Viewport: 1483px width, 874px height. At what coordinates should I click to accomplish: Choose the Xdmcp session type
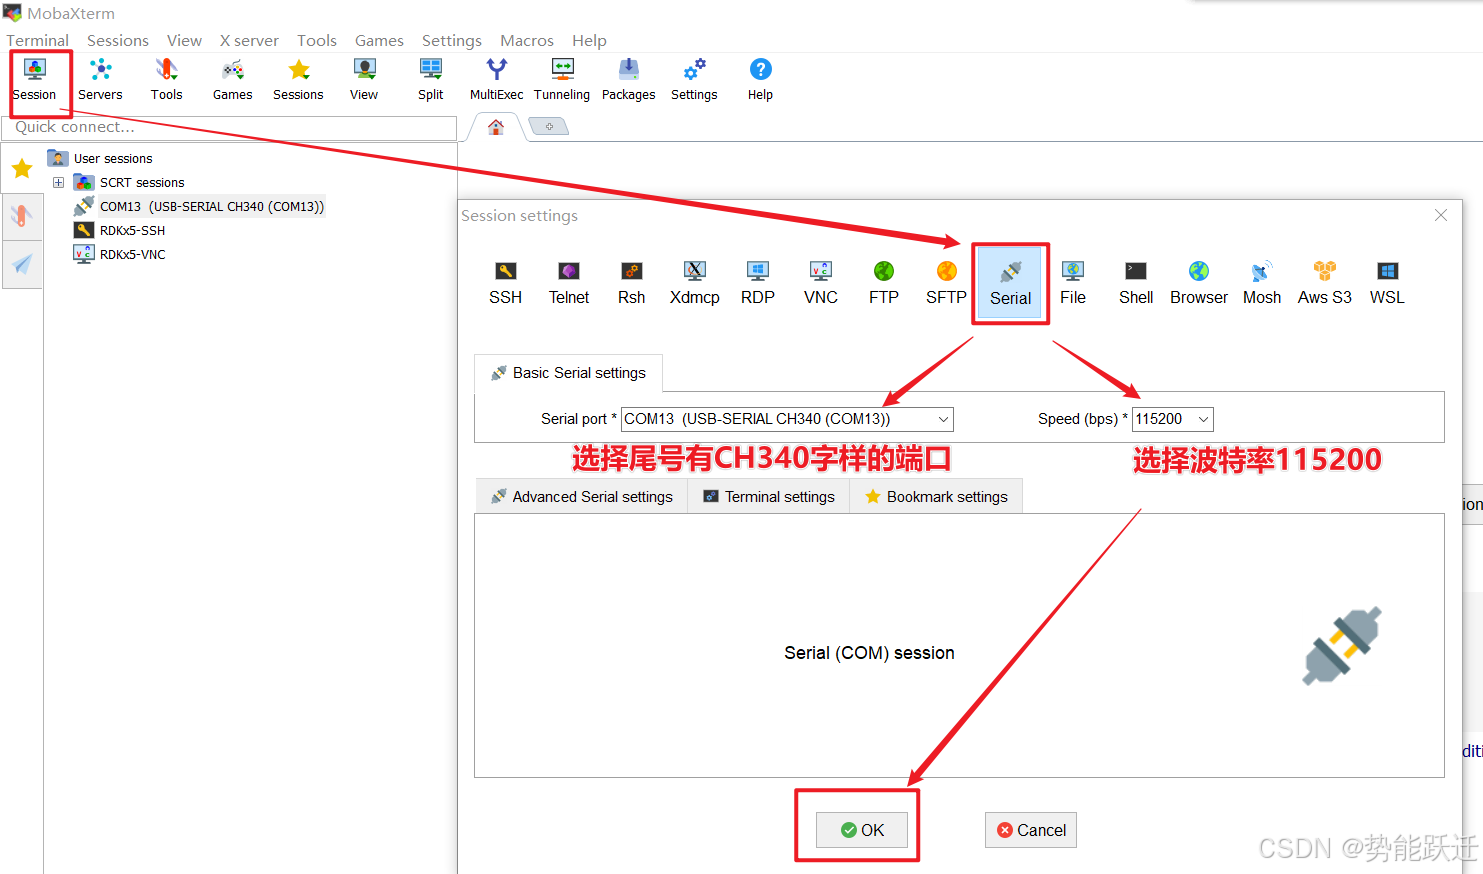[x=695, y=283]
